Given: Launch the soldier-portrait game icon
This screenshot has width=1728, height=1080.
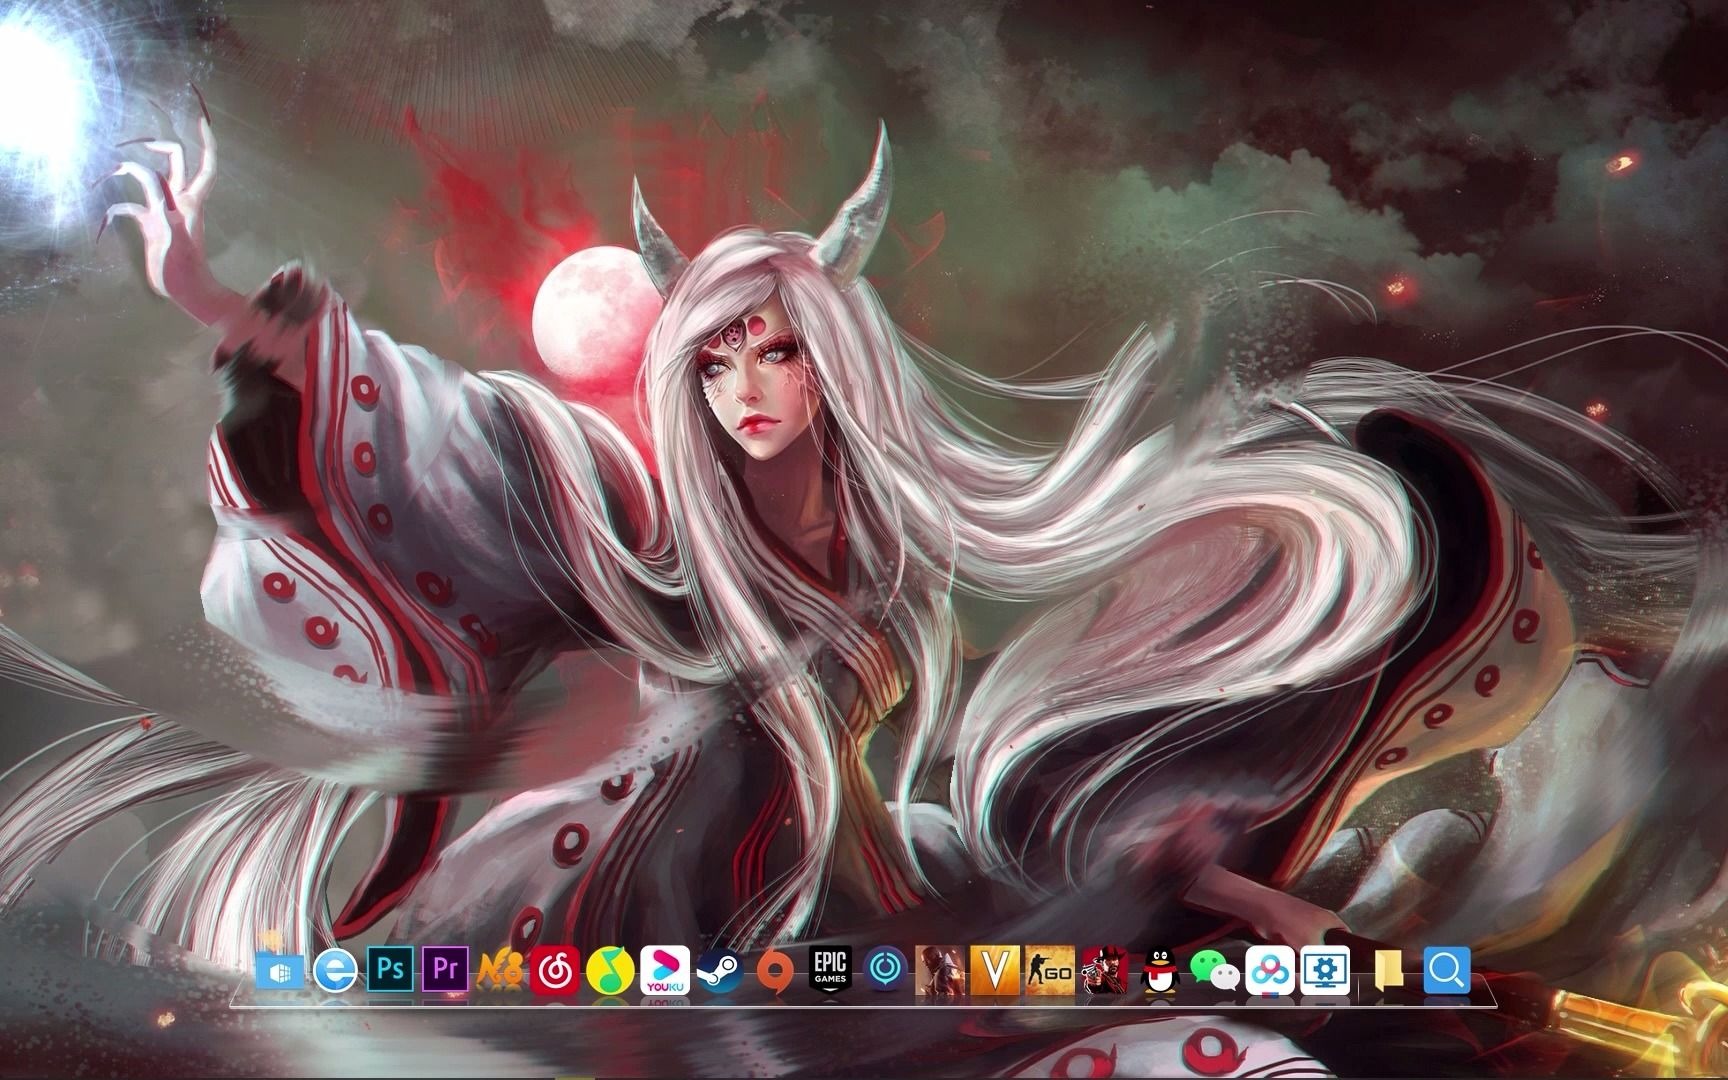Looking at the screenshot, I should click(940, 970).
